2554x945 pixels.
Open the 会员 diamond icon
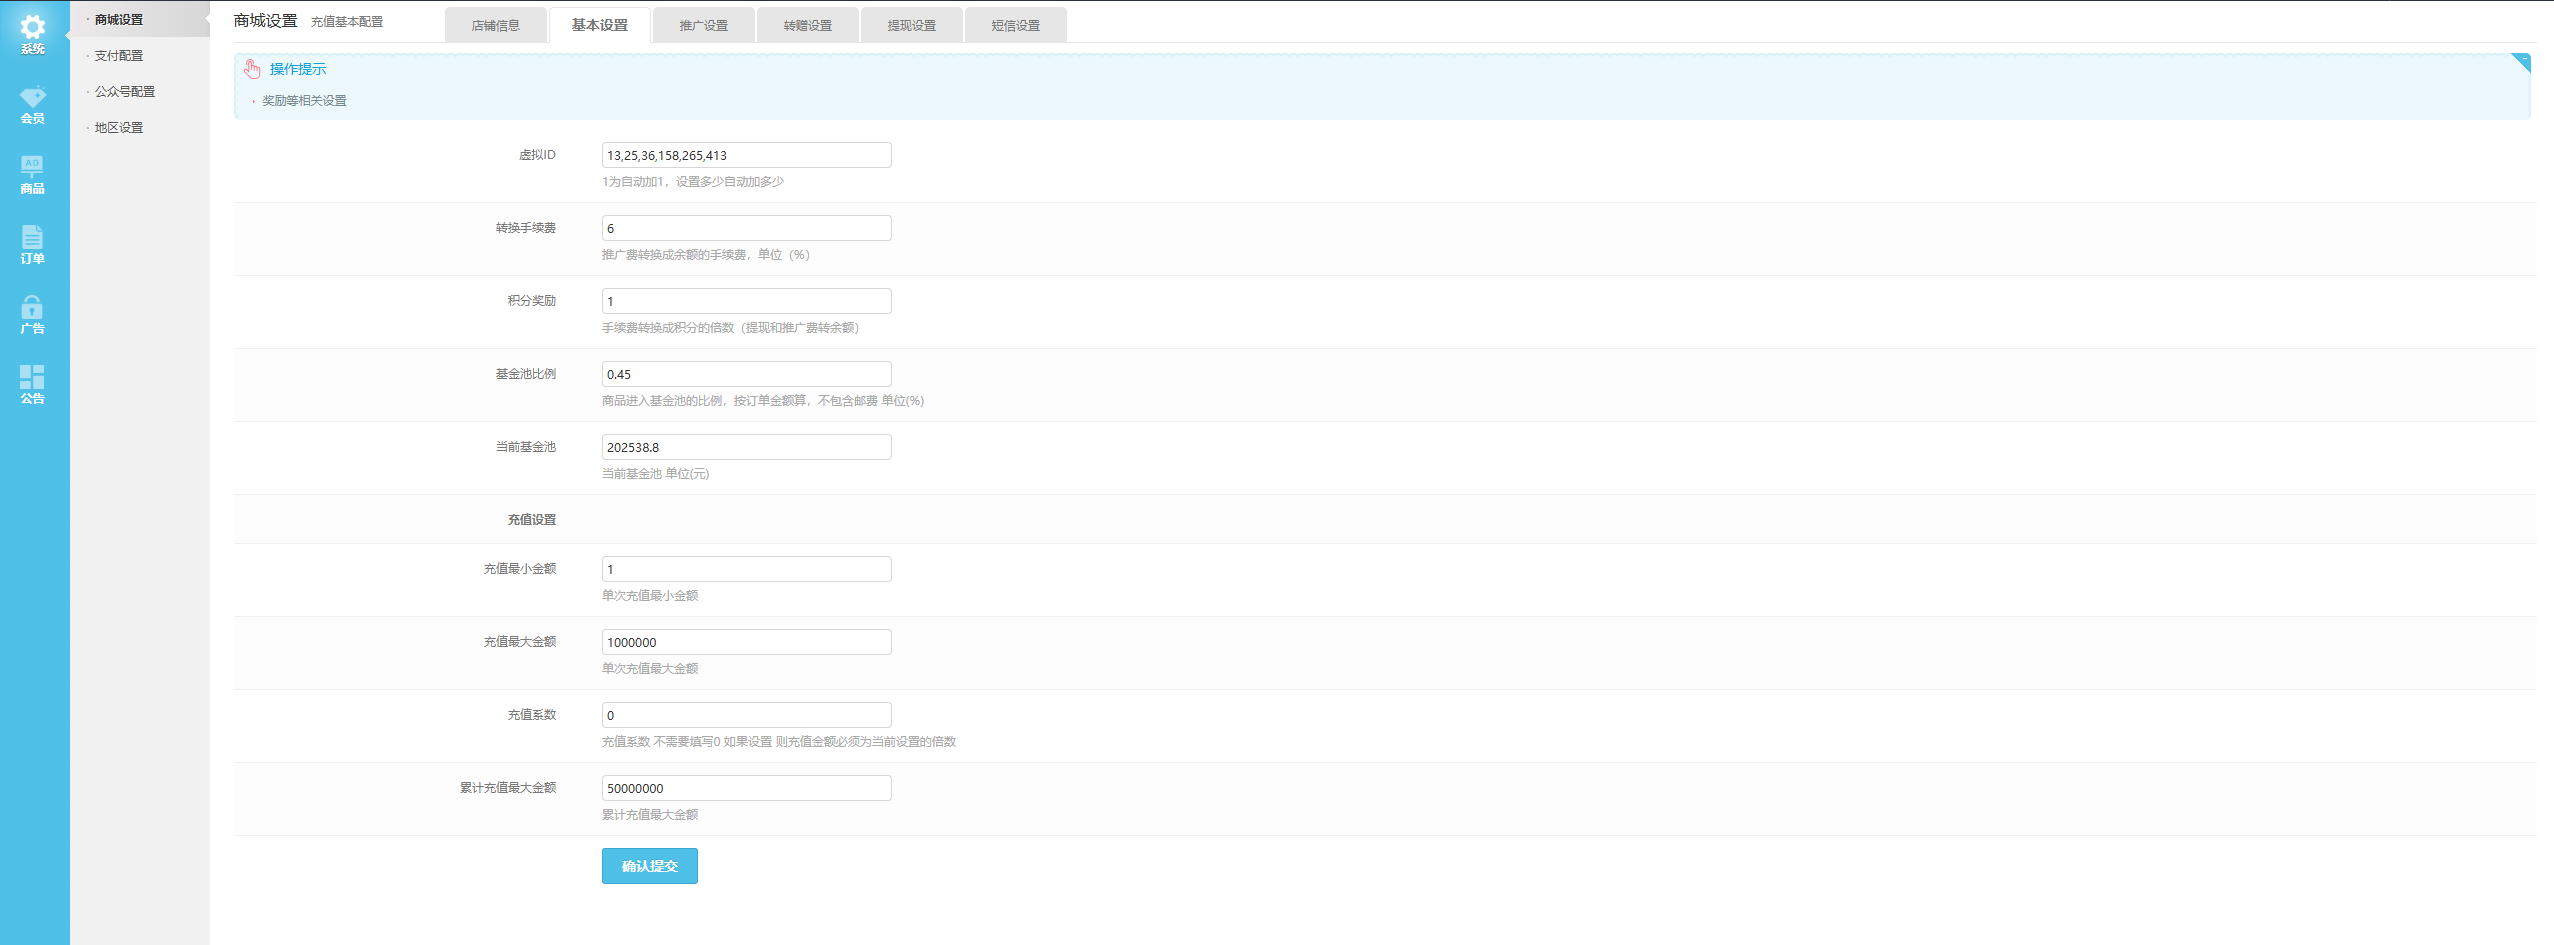pyautogui.click(x=32, y=98)
